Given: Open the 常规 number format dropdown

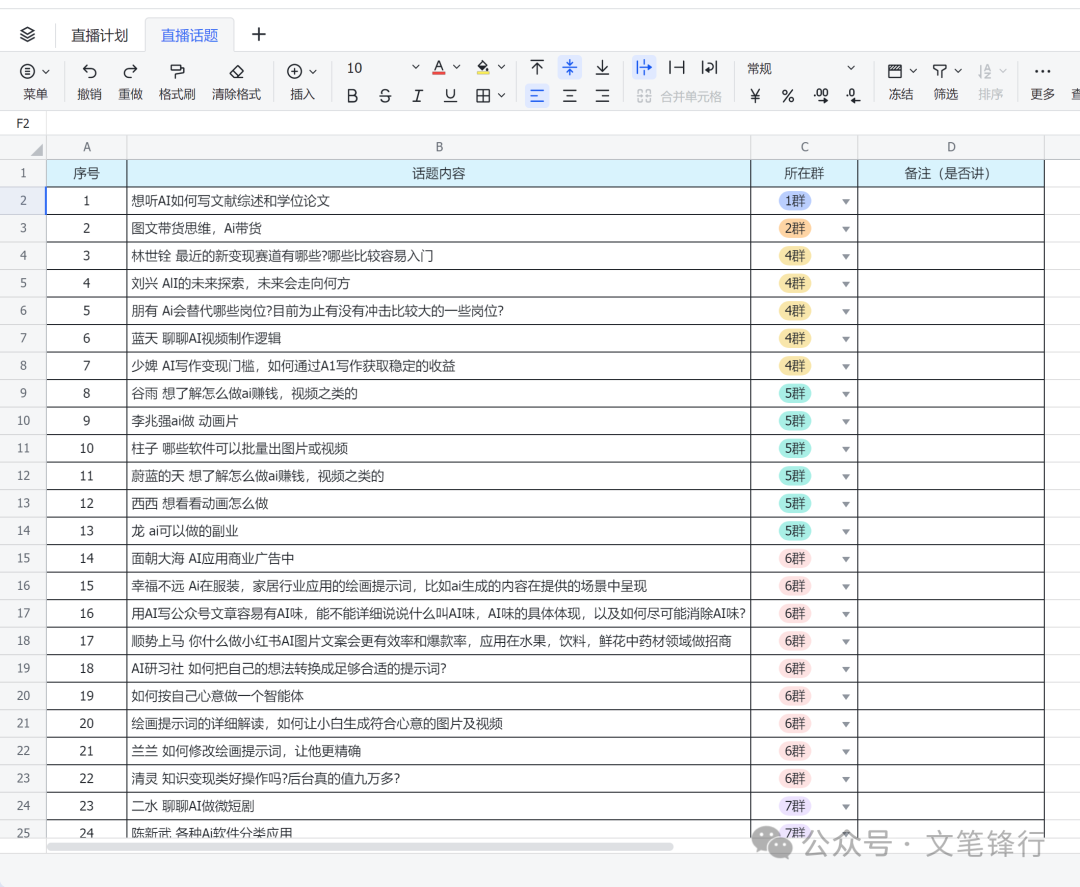Looking at the screenshot, I should coord(800,68).
